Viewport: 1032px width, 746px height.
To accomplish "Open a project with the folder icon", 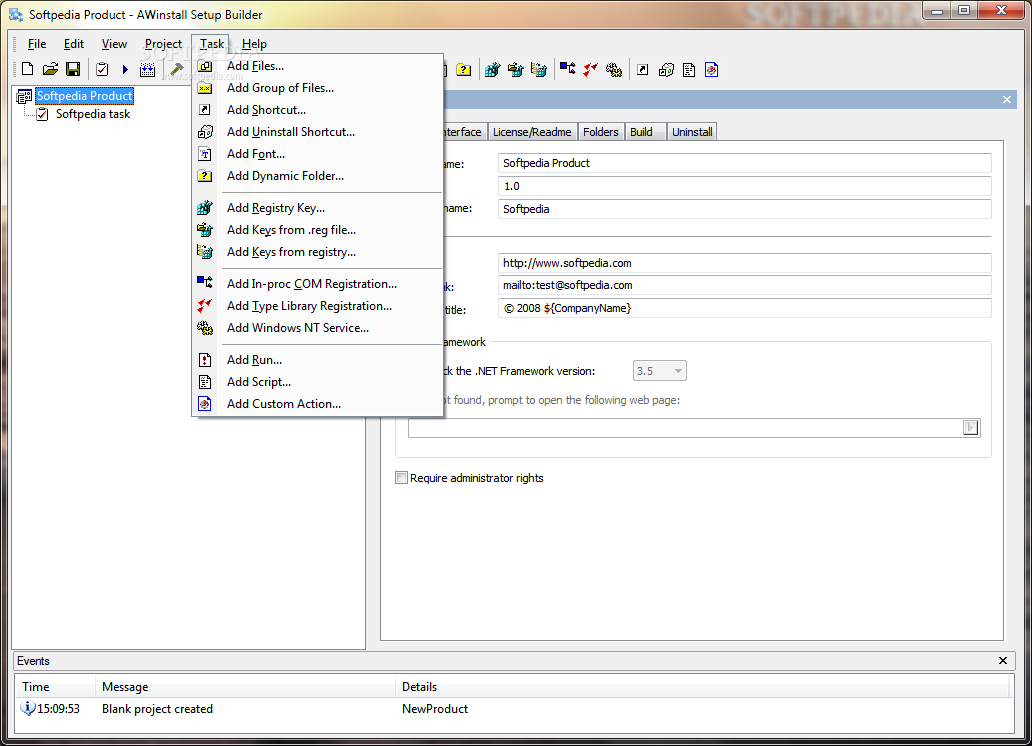I will tap(51, 69).
